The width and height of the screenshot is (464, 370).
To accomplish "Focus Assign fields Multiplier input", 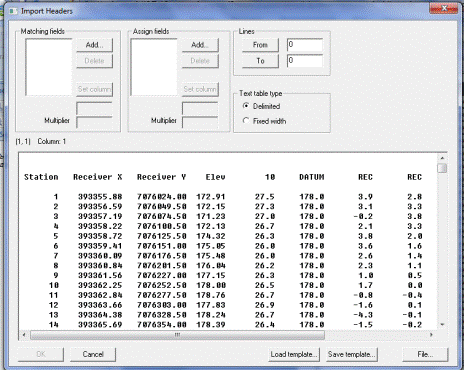I will (x=200, y=122).
